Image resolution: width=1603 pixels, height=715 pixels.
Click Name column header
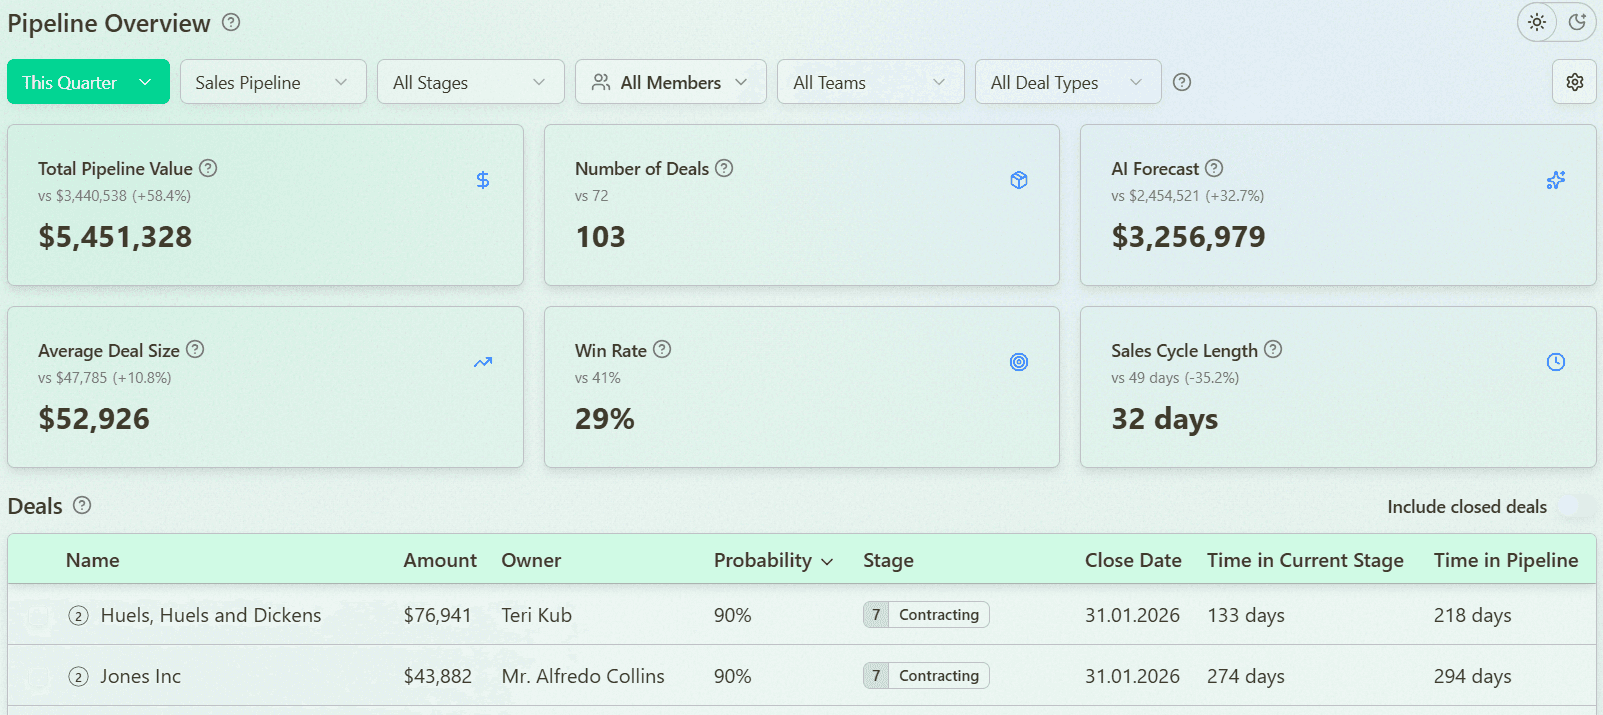(93, 560)
